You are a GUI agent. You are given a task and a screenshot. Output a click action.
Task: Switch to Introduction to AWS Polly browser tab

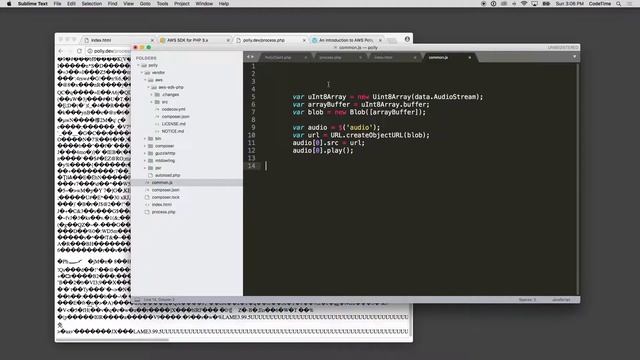coord(347,40)
